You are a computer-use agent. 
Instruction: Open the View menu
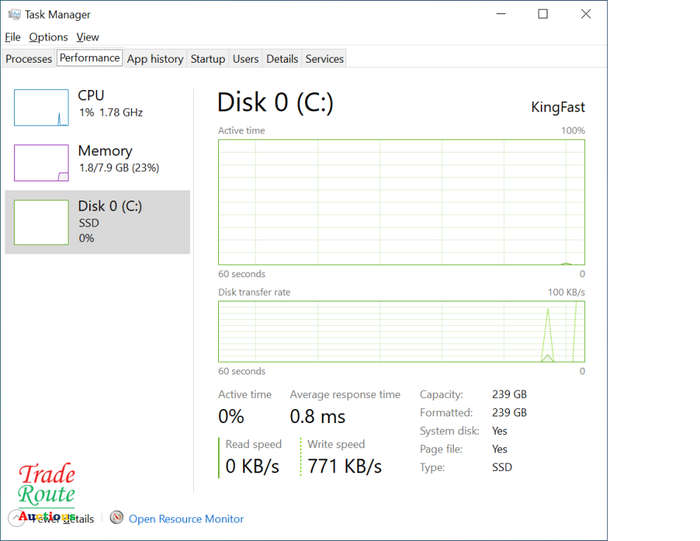[88, 37]
